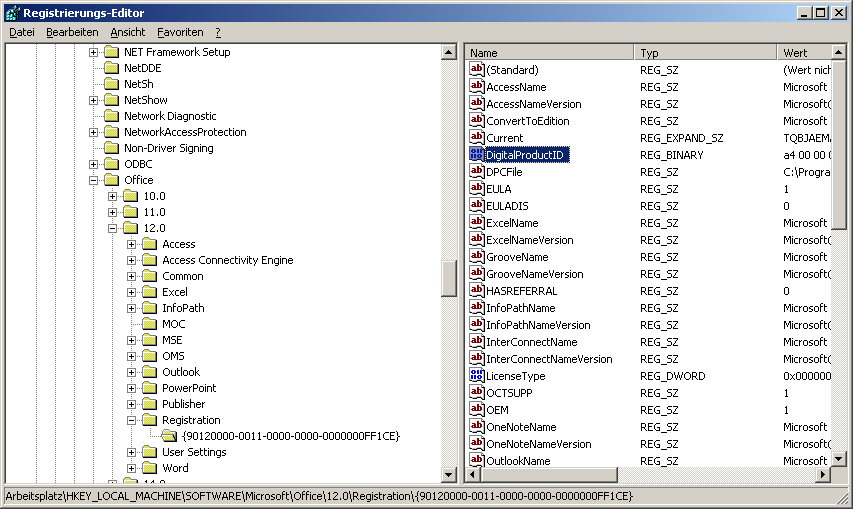Click the string icon next to DPCFile

coord(476,171)
